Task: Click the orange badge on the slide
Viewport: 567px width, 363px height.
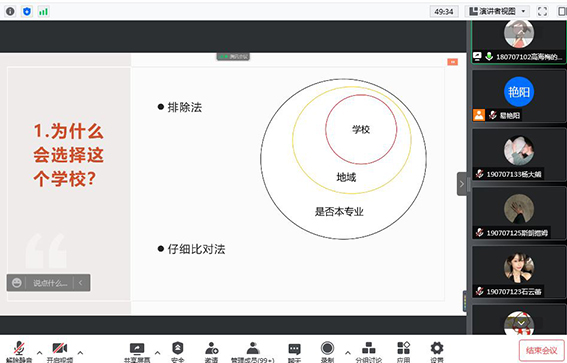Action: [452, 62]
